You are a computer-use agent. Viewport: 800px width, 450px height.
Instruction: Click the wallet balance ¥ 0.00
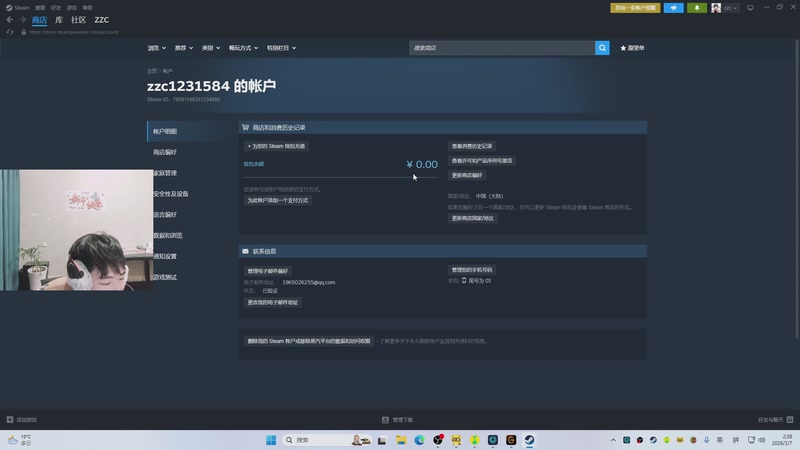coord(422,164)
